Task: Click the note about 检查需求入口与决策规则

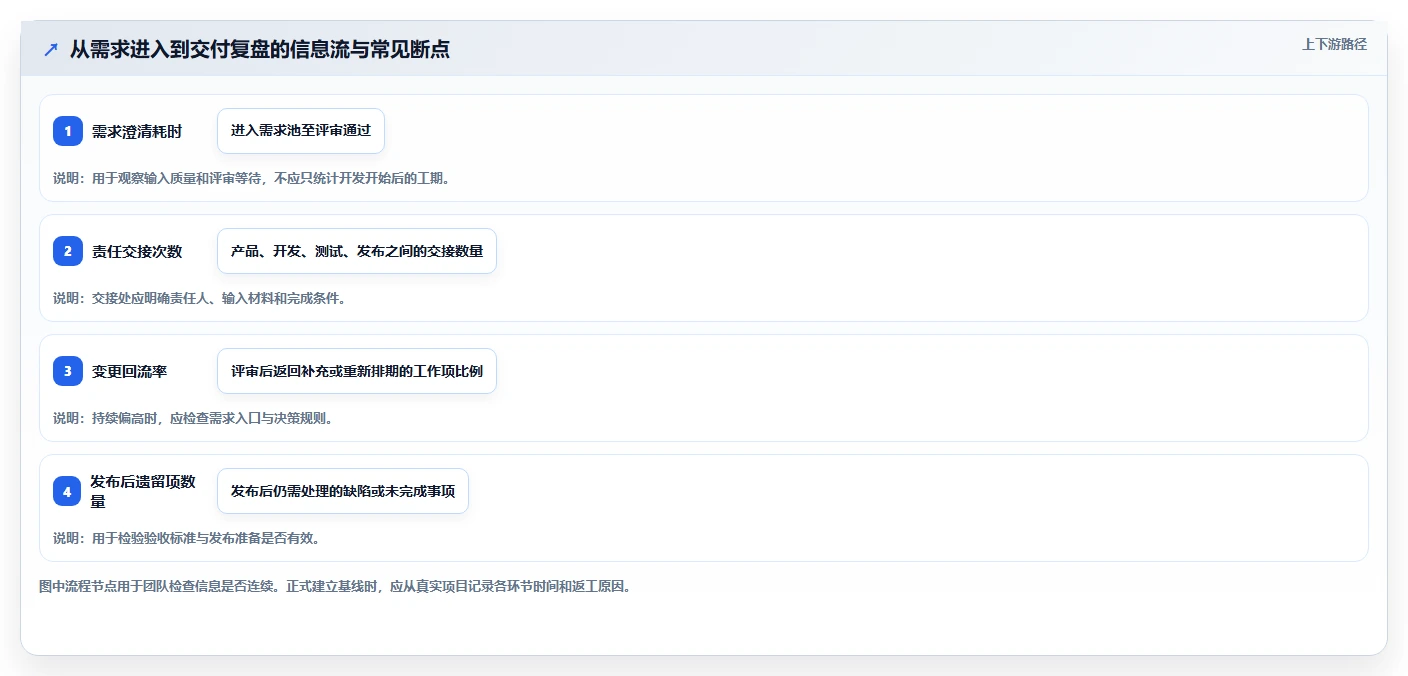Action: pos(193,418)
